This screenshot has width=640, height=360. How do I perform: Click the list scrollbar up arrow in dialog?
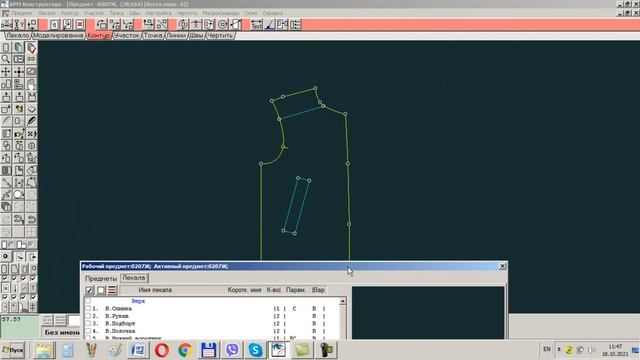342,301
